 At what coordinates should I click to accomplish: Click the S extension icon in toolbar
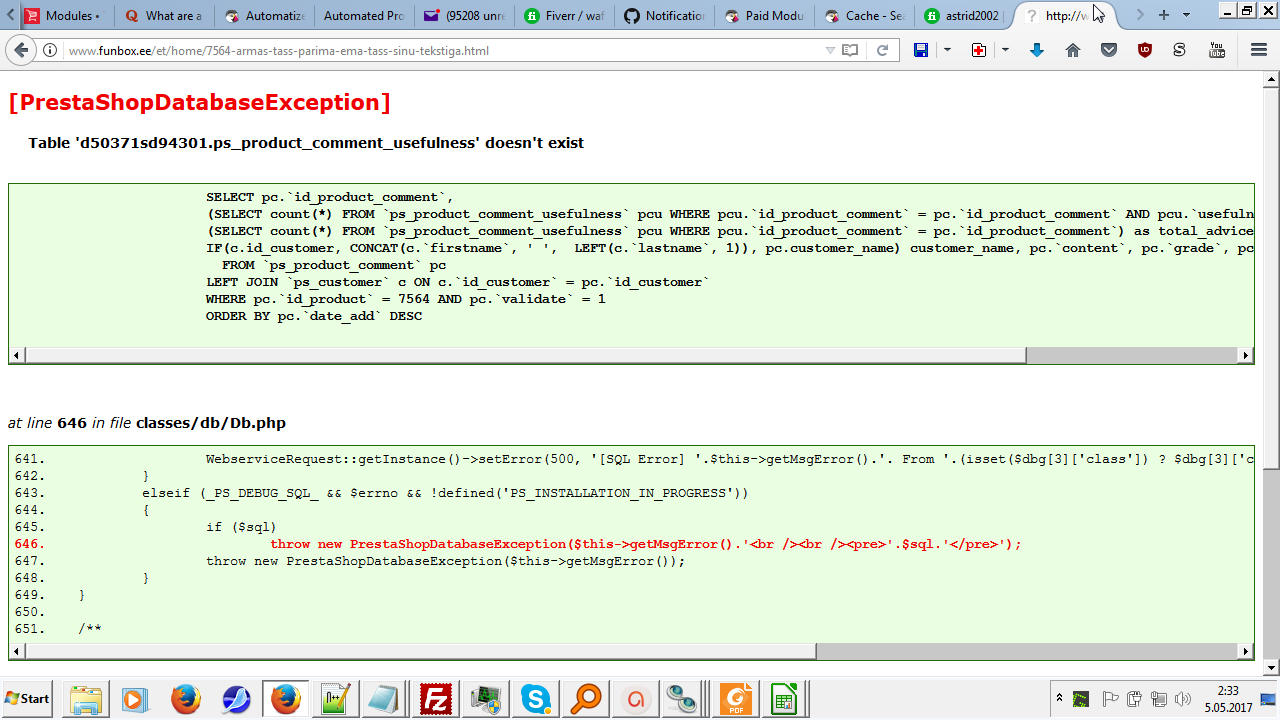1180,50
